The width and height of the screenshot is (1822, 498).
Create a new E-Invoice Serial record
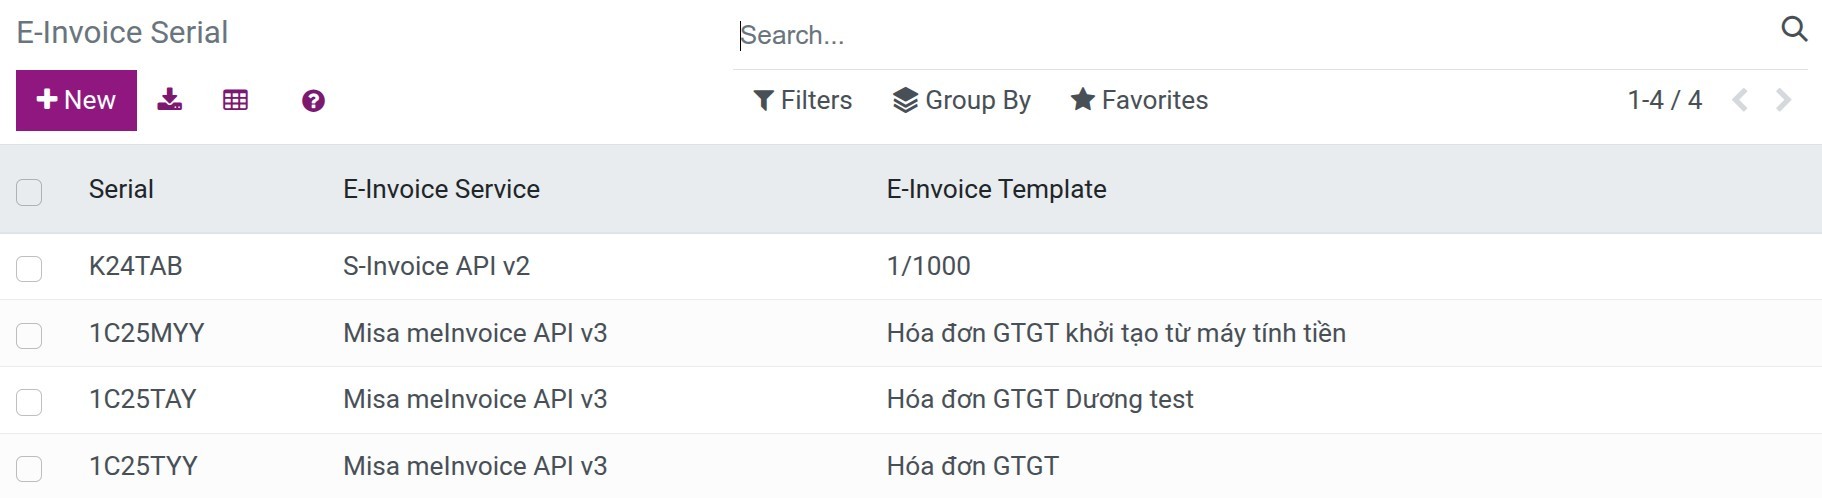click(76, 100)
